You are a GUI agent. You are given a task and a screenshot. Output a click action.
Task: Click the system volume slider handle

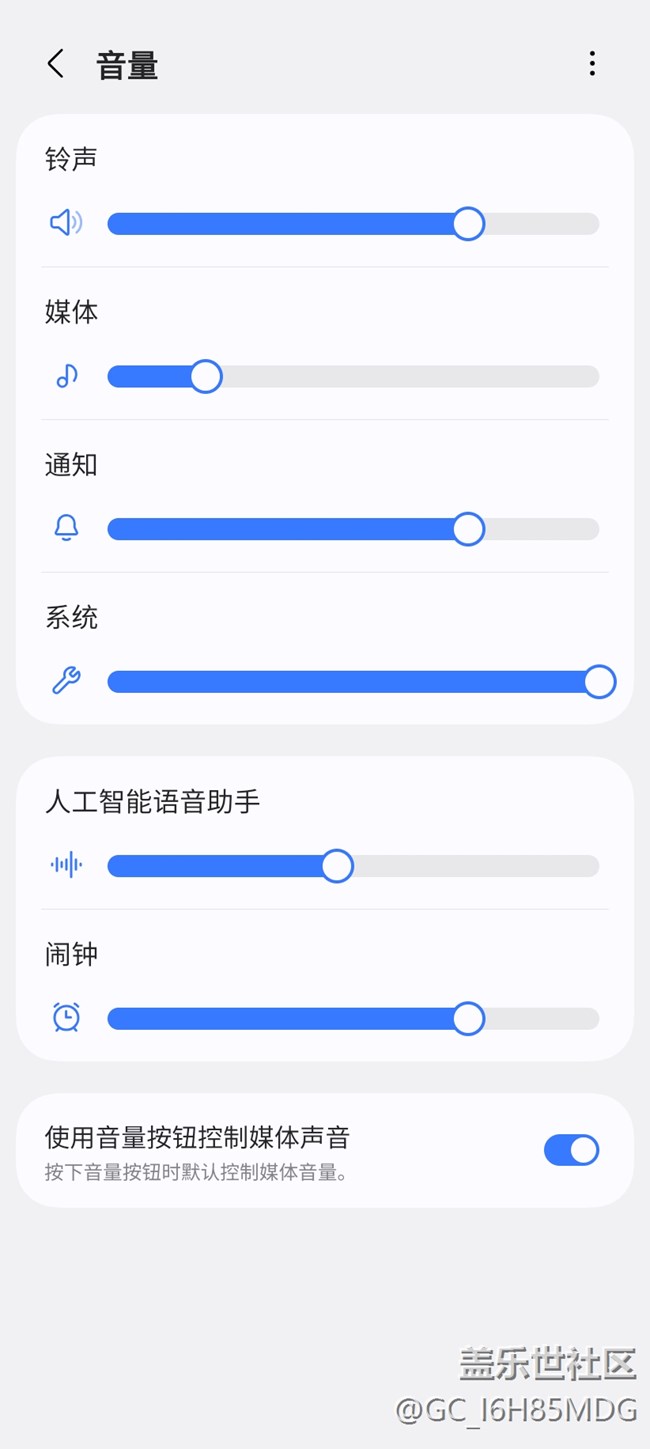[x=599, y=682]
